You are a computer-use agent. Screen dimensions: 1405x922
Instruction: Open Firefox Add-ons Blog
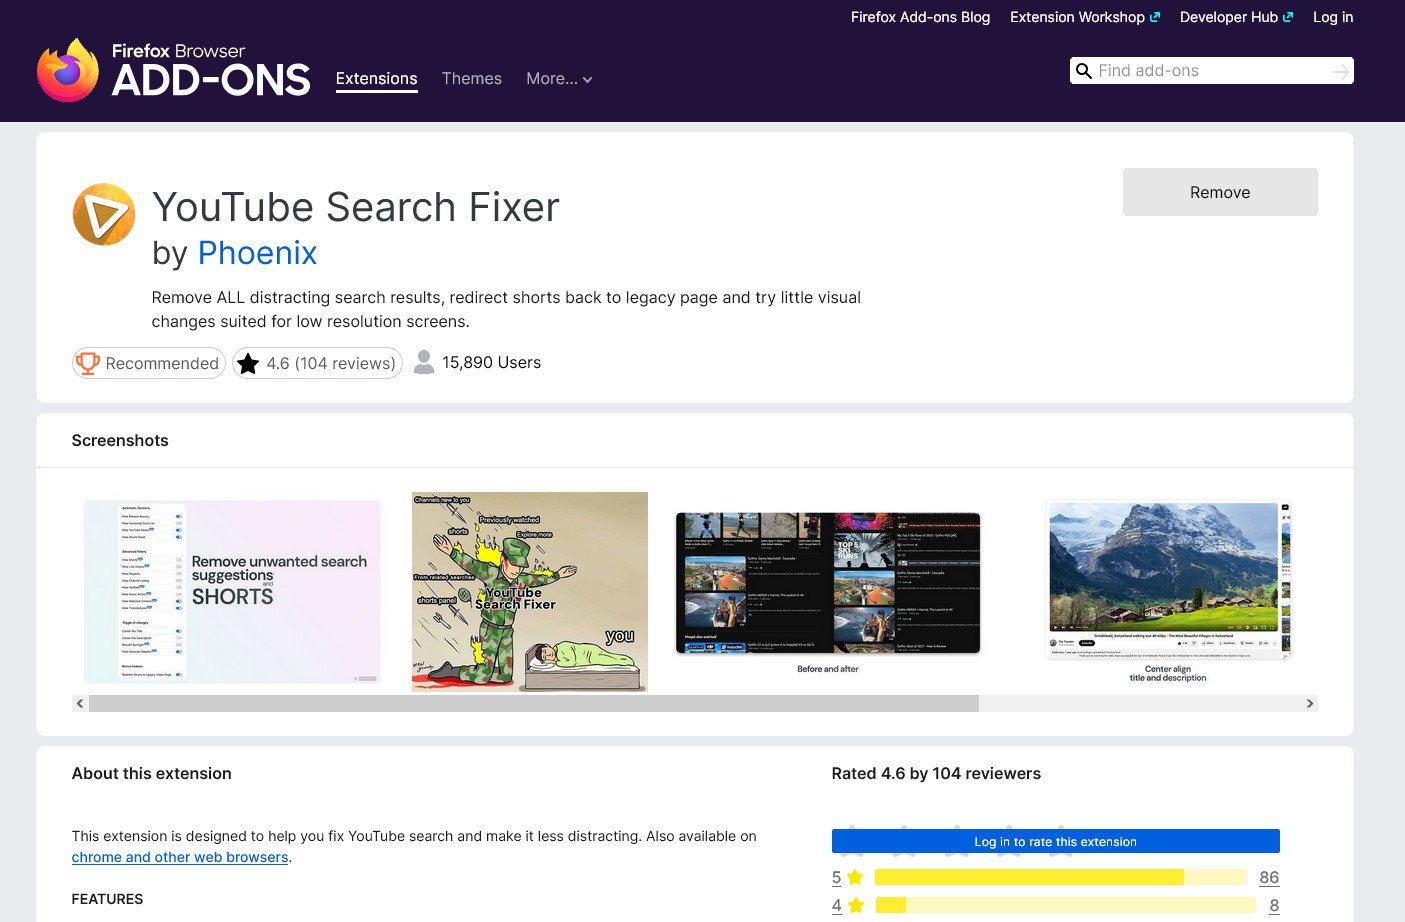(920, 17)
